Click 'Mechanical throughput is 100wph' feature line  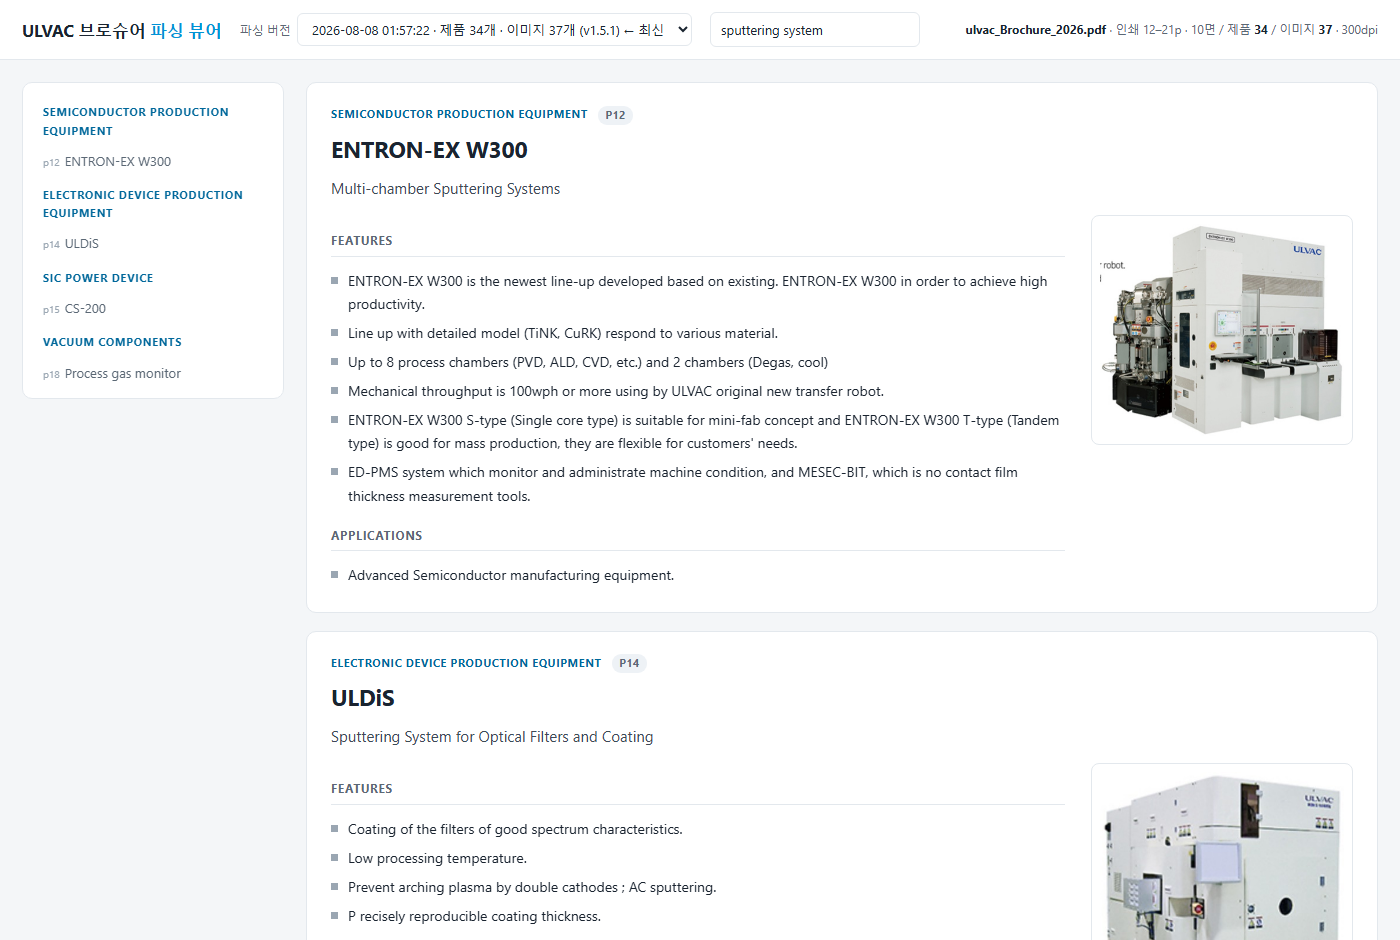(616, 391)
